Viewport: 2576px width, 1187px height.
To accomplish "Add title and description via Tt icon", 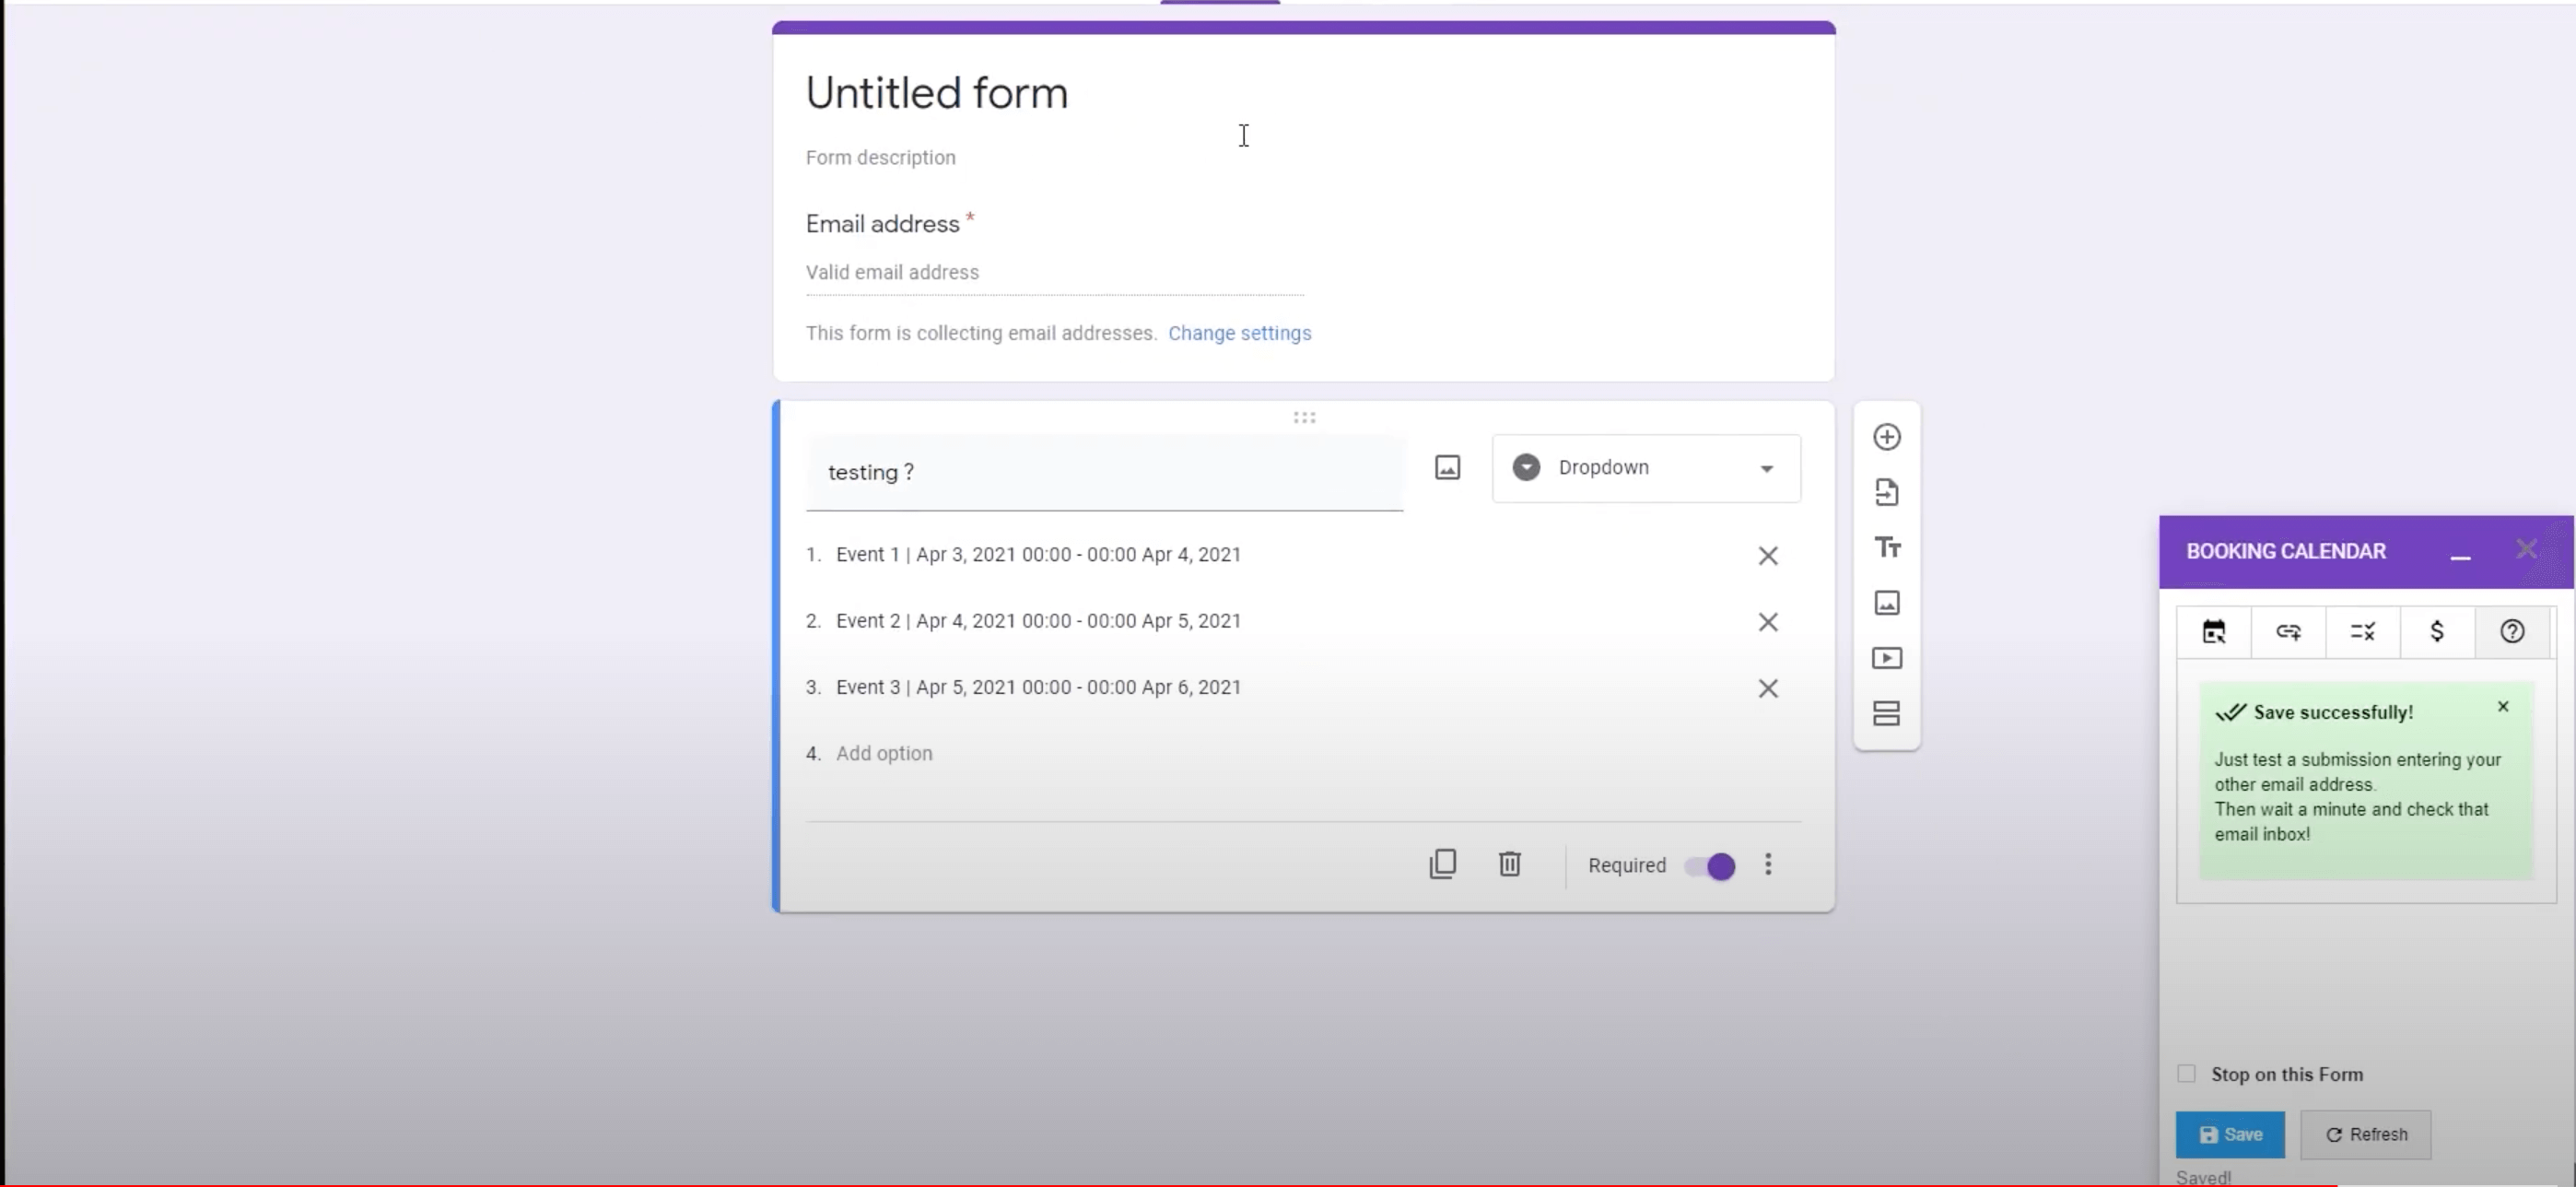I will (1886, 547).
